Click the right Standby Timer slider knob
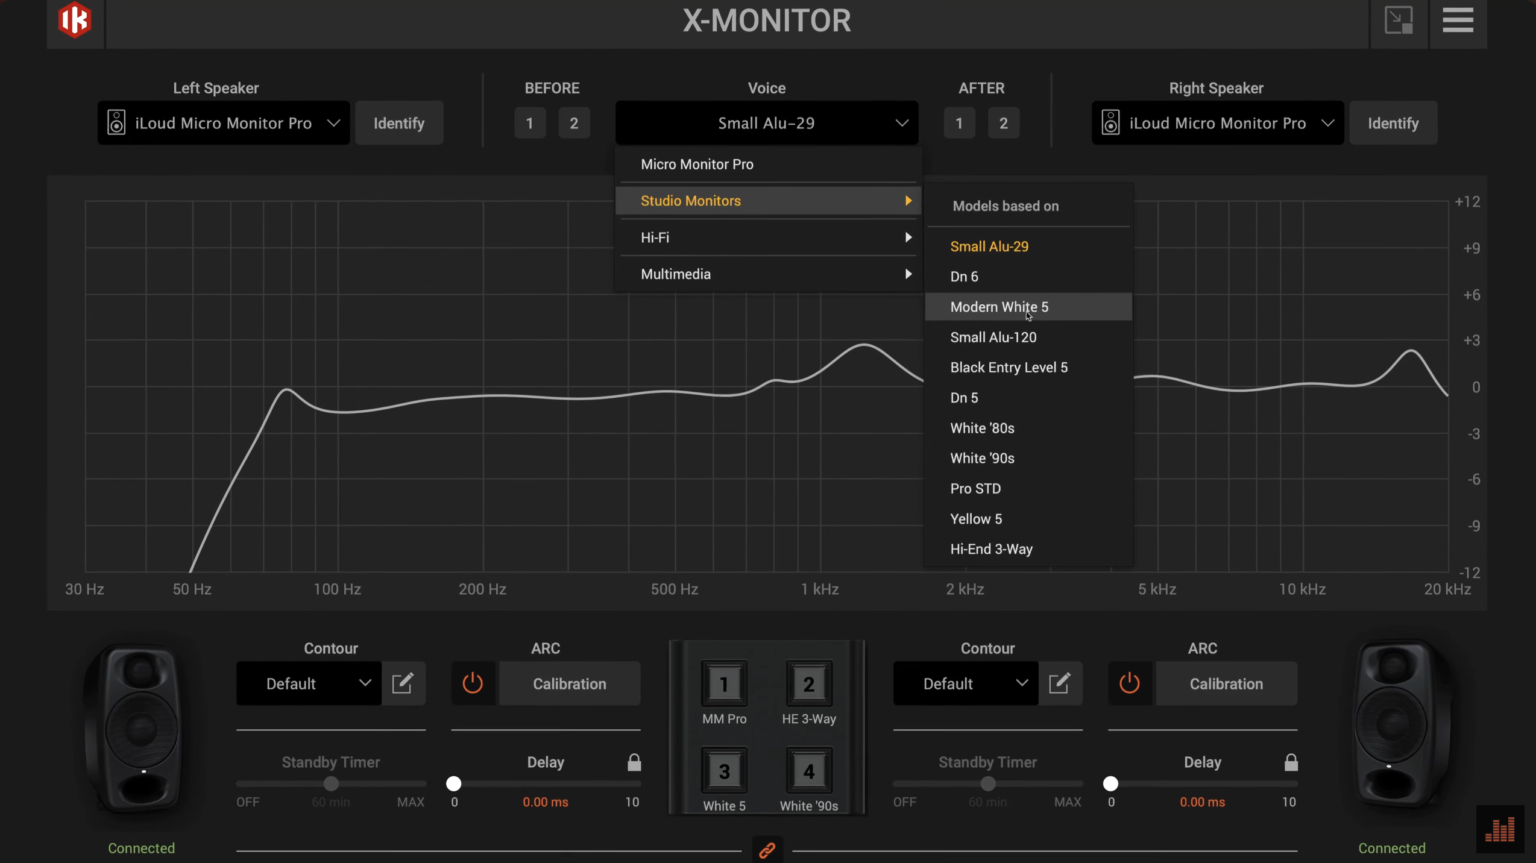 (x=988, y=784)
